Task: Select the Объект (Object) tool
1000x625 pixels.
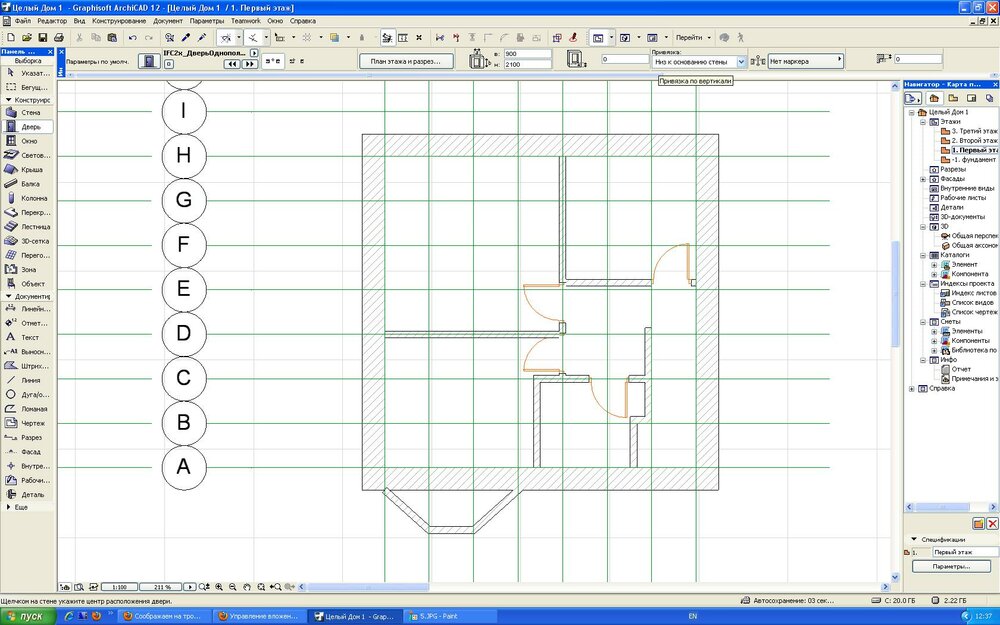Action: tap(27, 284)
